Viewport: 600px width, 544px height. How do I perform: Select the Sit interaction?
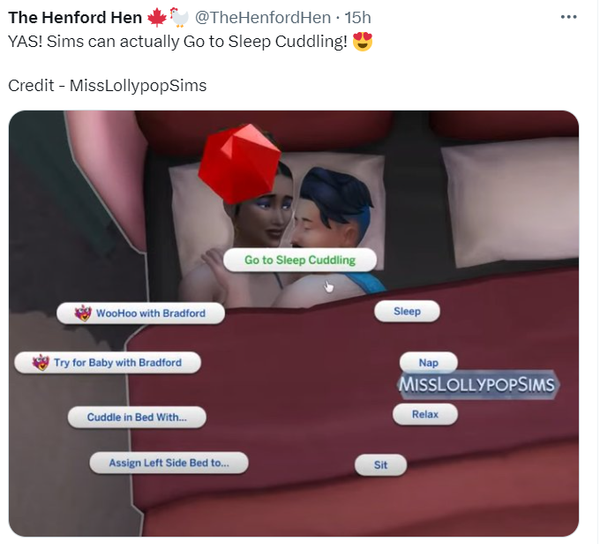(381, 465)
